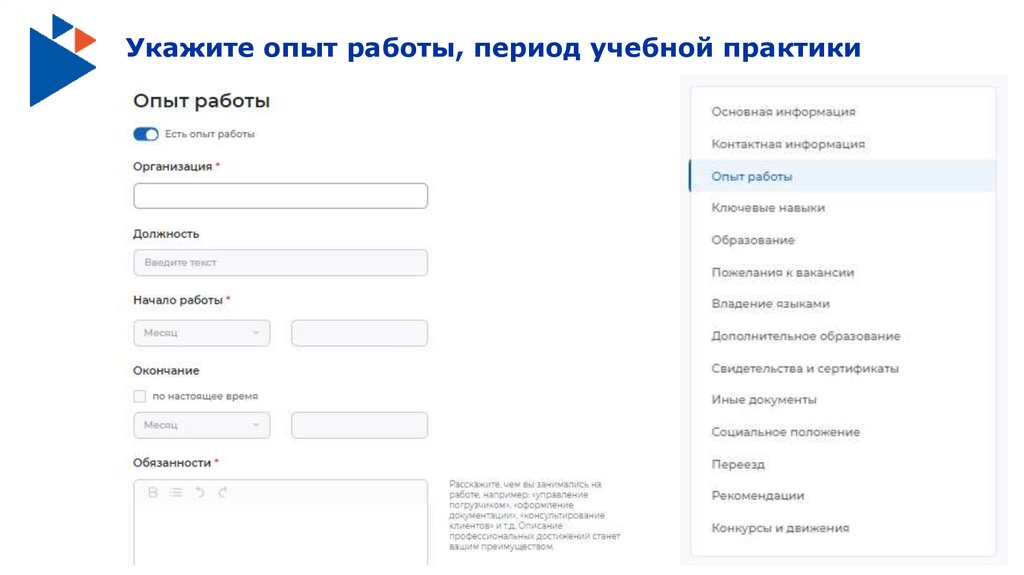Expand the end month 'Месяц' dropdown
The image size is (1024, 575).
tap(201, 425)
